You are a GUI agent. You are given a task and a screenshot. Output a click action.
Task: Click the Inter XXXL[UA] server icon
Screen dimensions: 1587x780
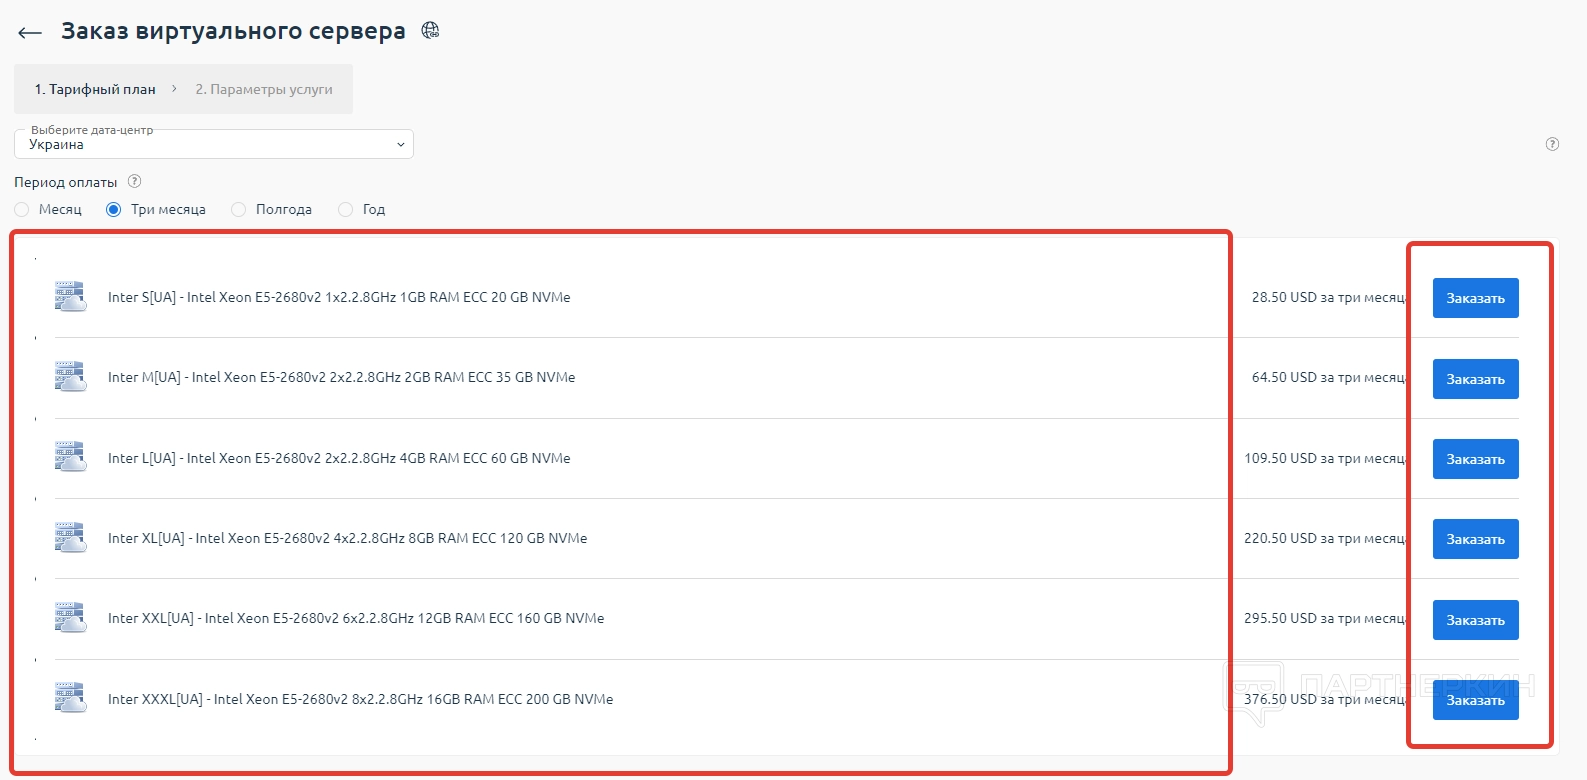[x=70, y=698]
